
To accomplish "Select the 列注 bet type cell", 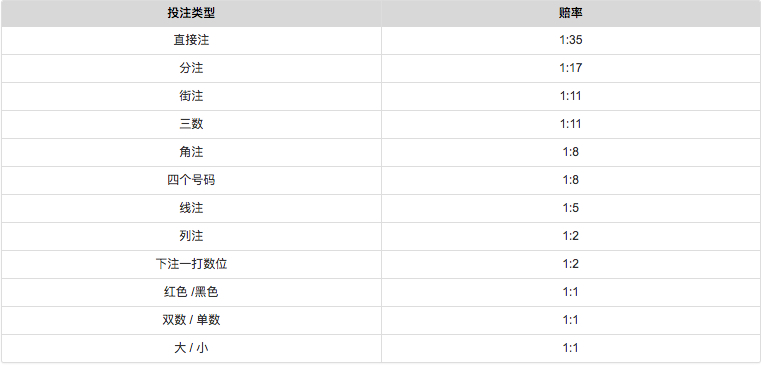I will coord(191,236).
